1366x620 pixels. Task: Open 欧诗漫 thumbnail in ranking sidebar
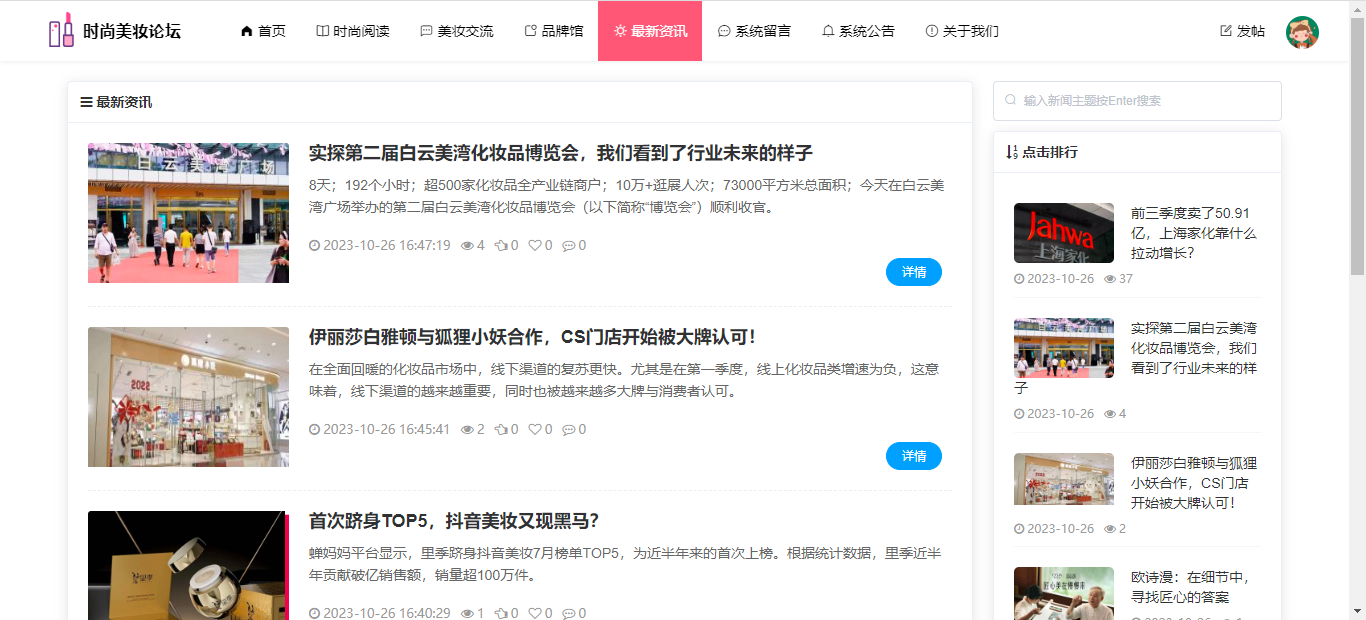click(1064, 594)
